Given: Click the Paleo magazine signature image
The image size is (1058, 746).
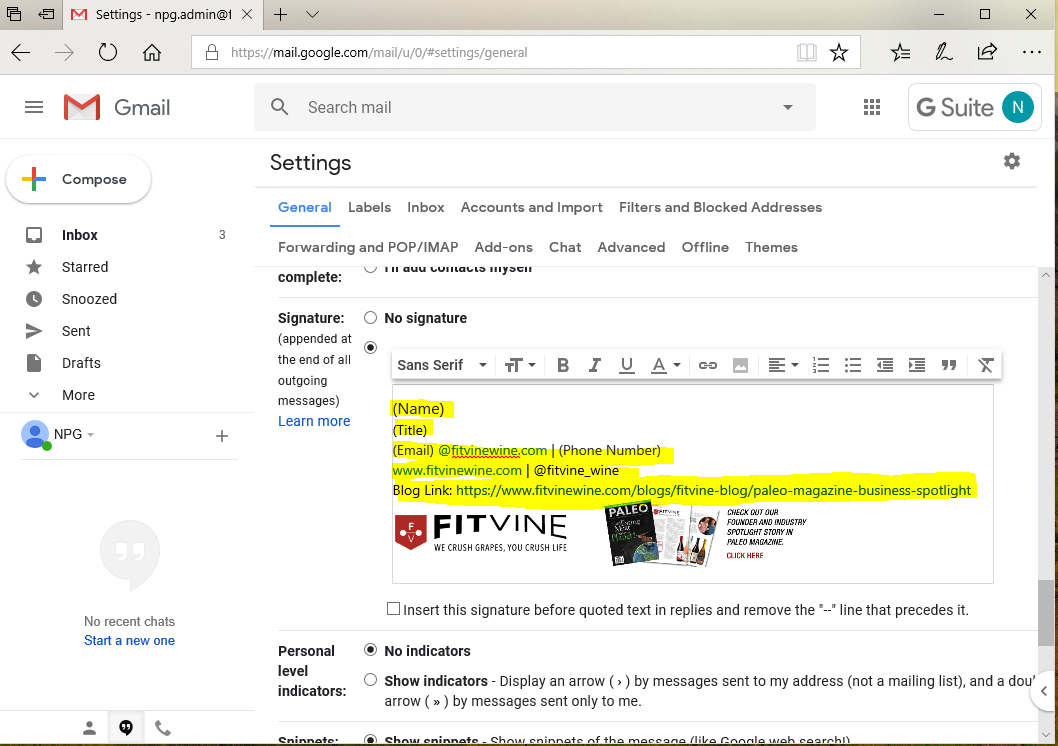Looking at the screenshot, I should point(708,534).
